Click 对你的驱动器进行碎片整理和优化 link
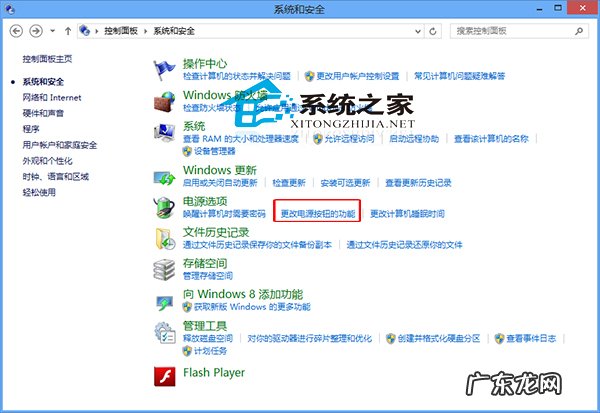The height and width of the screenshot is (413, 600). pos(310,338)
